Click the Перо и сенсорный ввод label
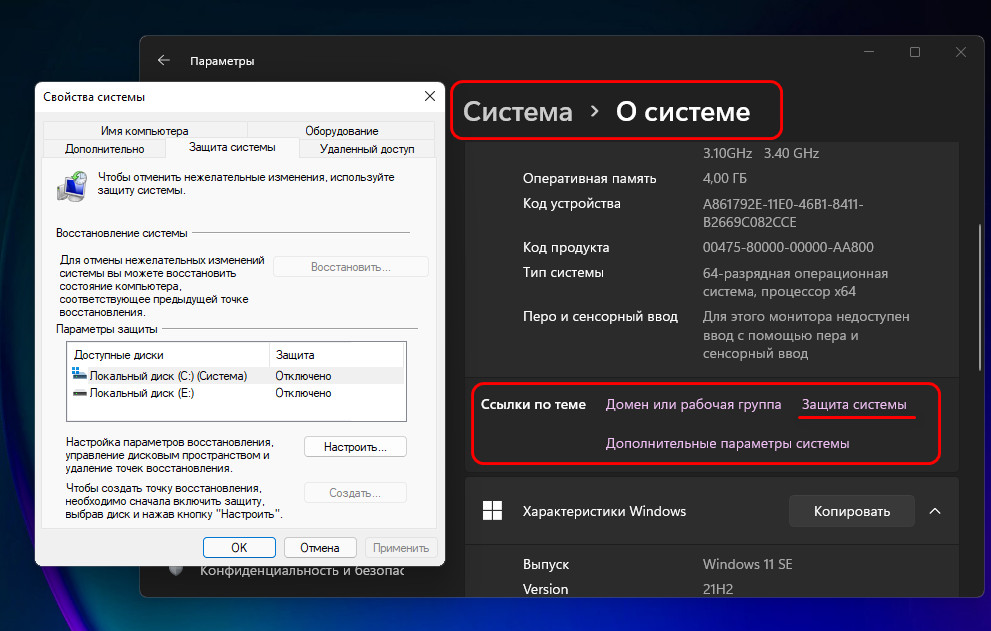This screenshot has height=631, width=991. tap(600, 316)
